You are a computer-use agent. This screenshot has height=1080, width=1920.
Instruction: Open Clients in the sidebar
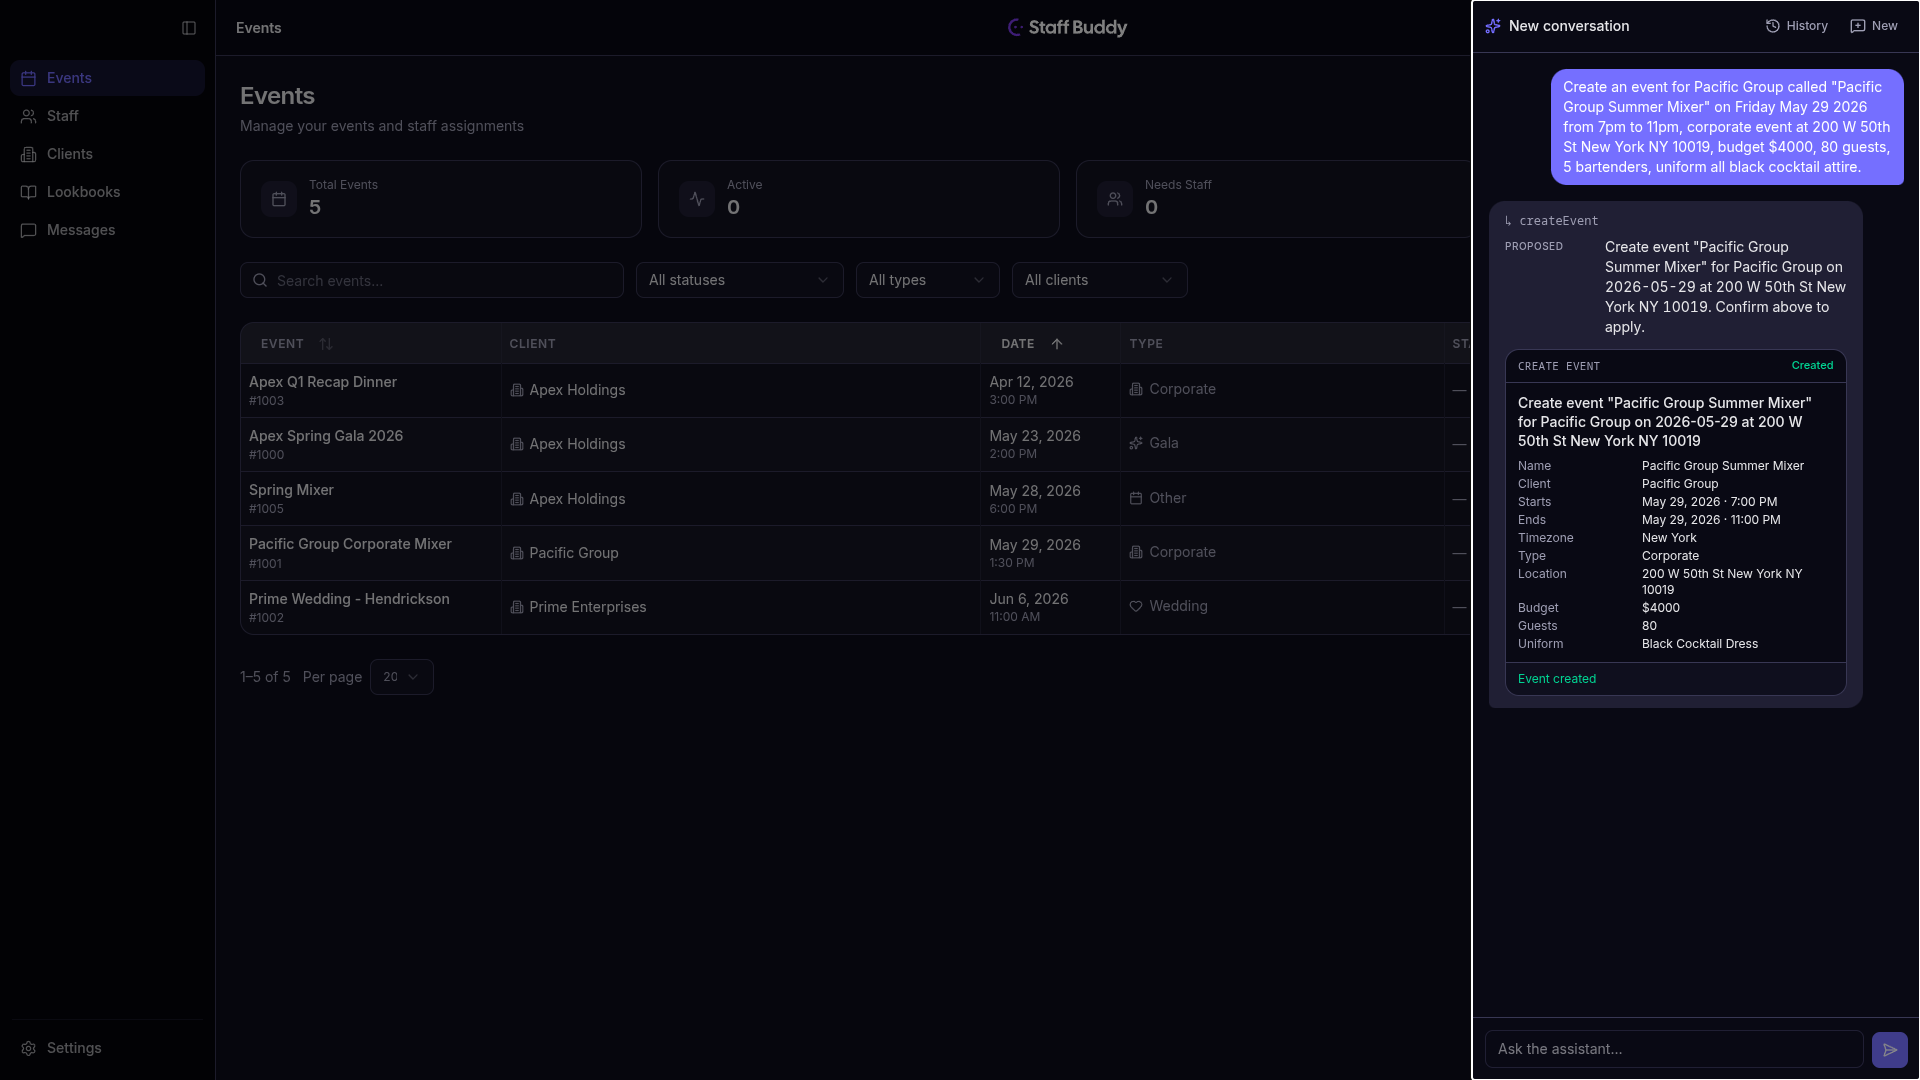click(107, 154)
